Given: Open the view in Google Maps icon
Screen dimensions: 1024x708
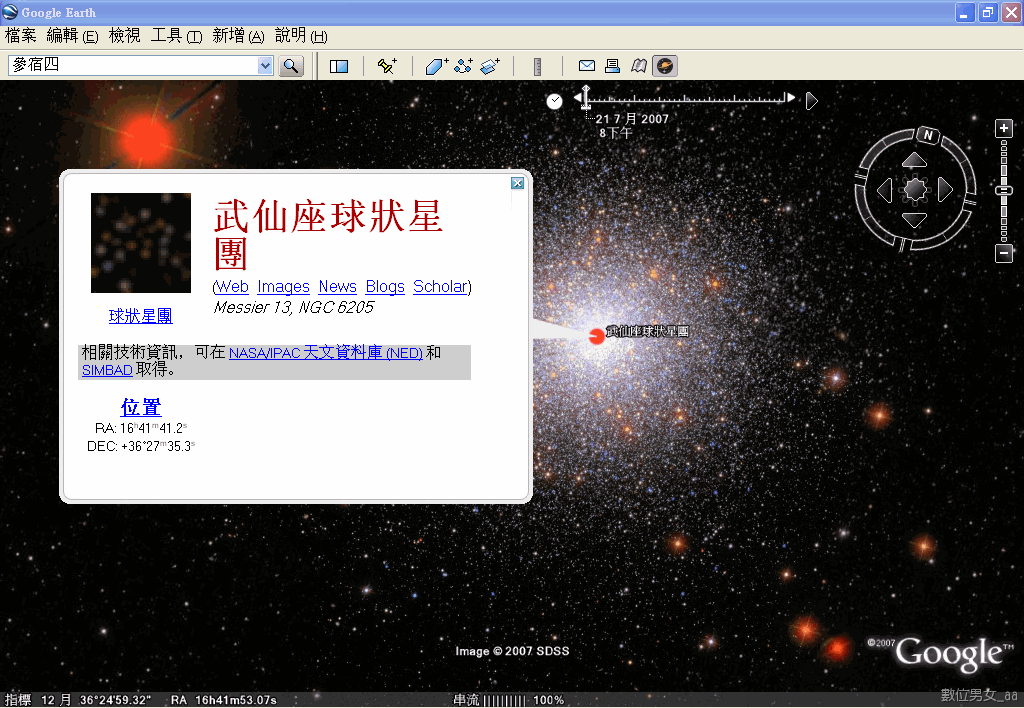Looking at the screenshot, I should tap(639, 66).
